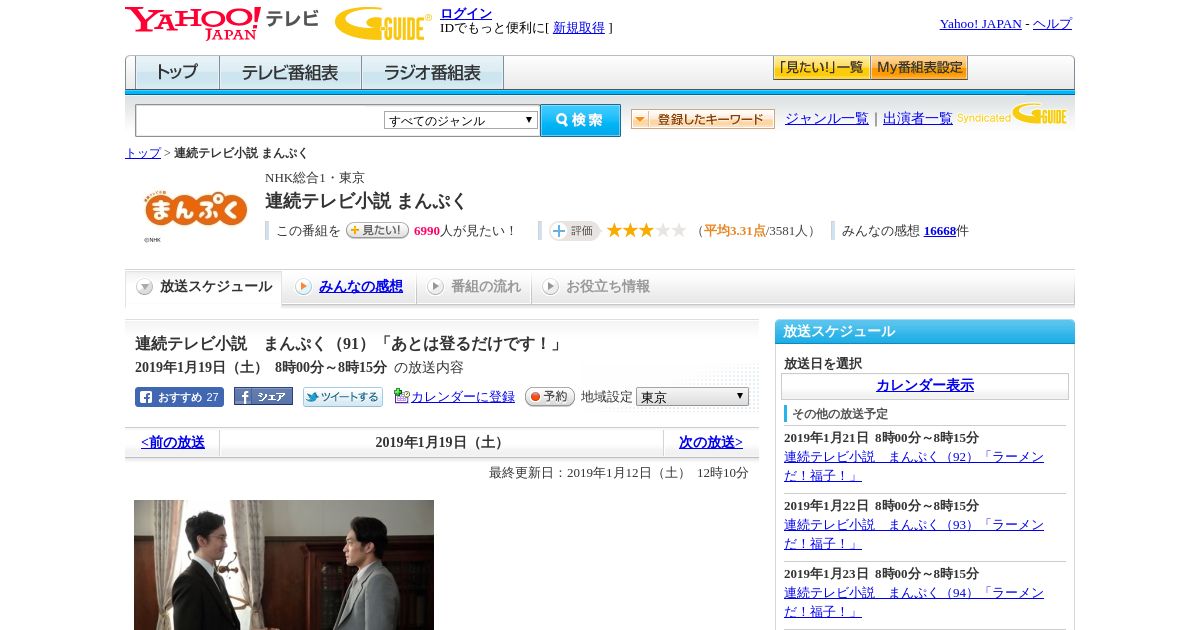This screenshot has width=1200, height=630.
Task: Expand the すべてのジャンル genre dropdown
Action: 461,120
